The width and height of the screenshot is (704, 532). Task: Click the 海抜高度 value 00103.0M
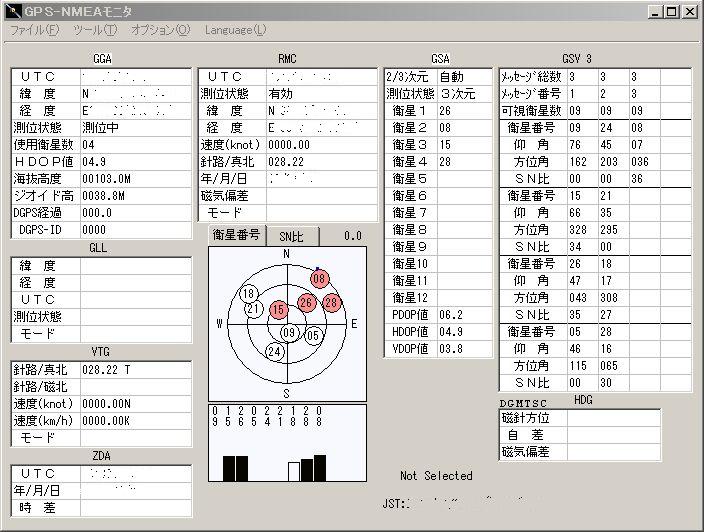point(106,179)
